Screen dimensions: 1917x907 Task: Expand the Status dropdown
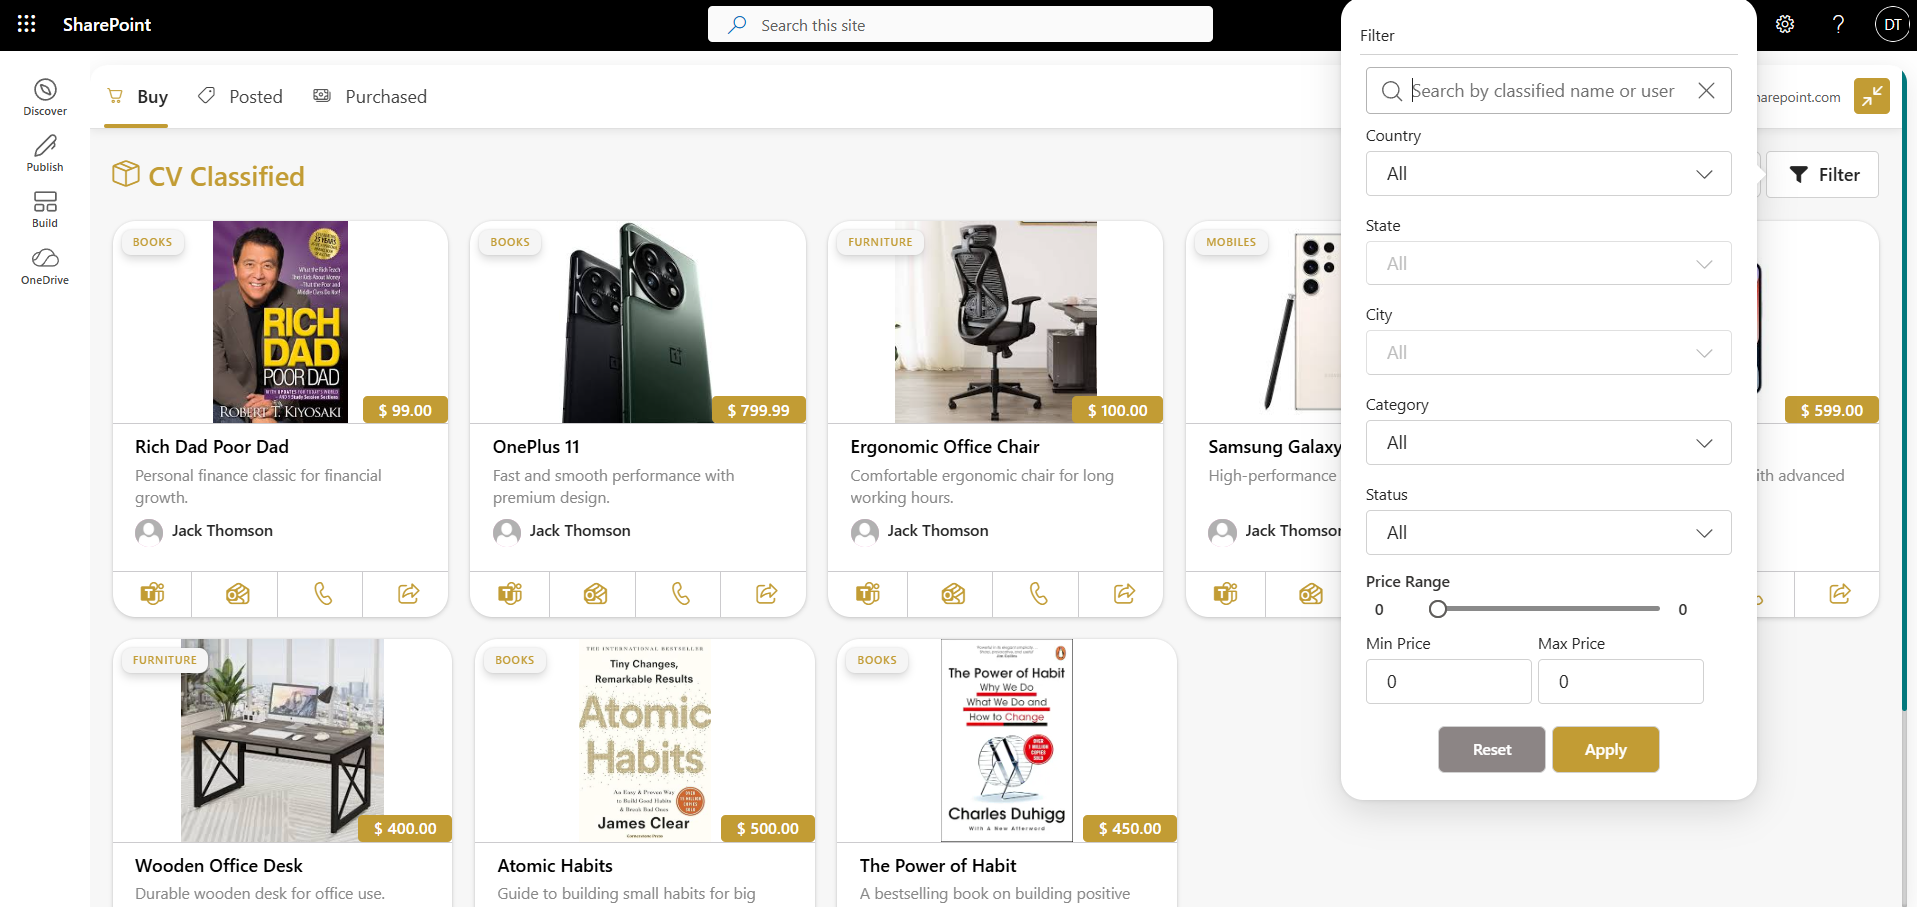pos(1548,533)
